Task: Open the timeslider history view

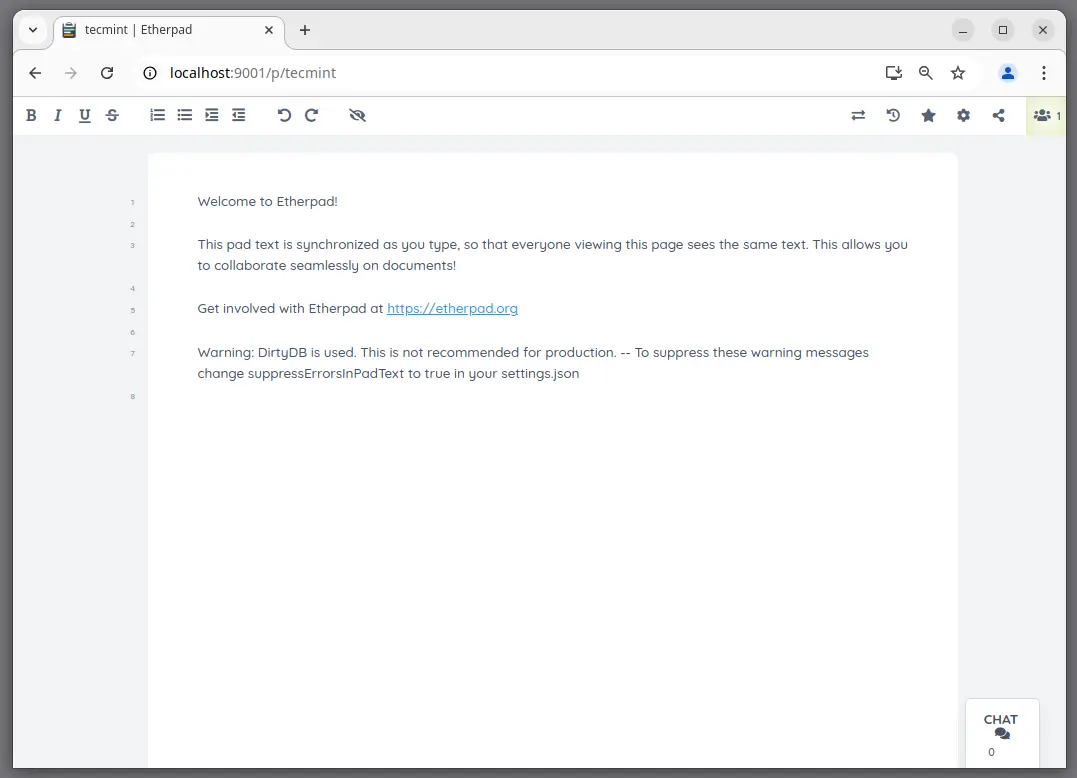Action: (893, 116)
